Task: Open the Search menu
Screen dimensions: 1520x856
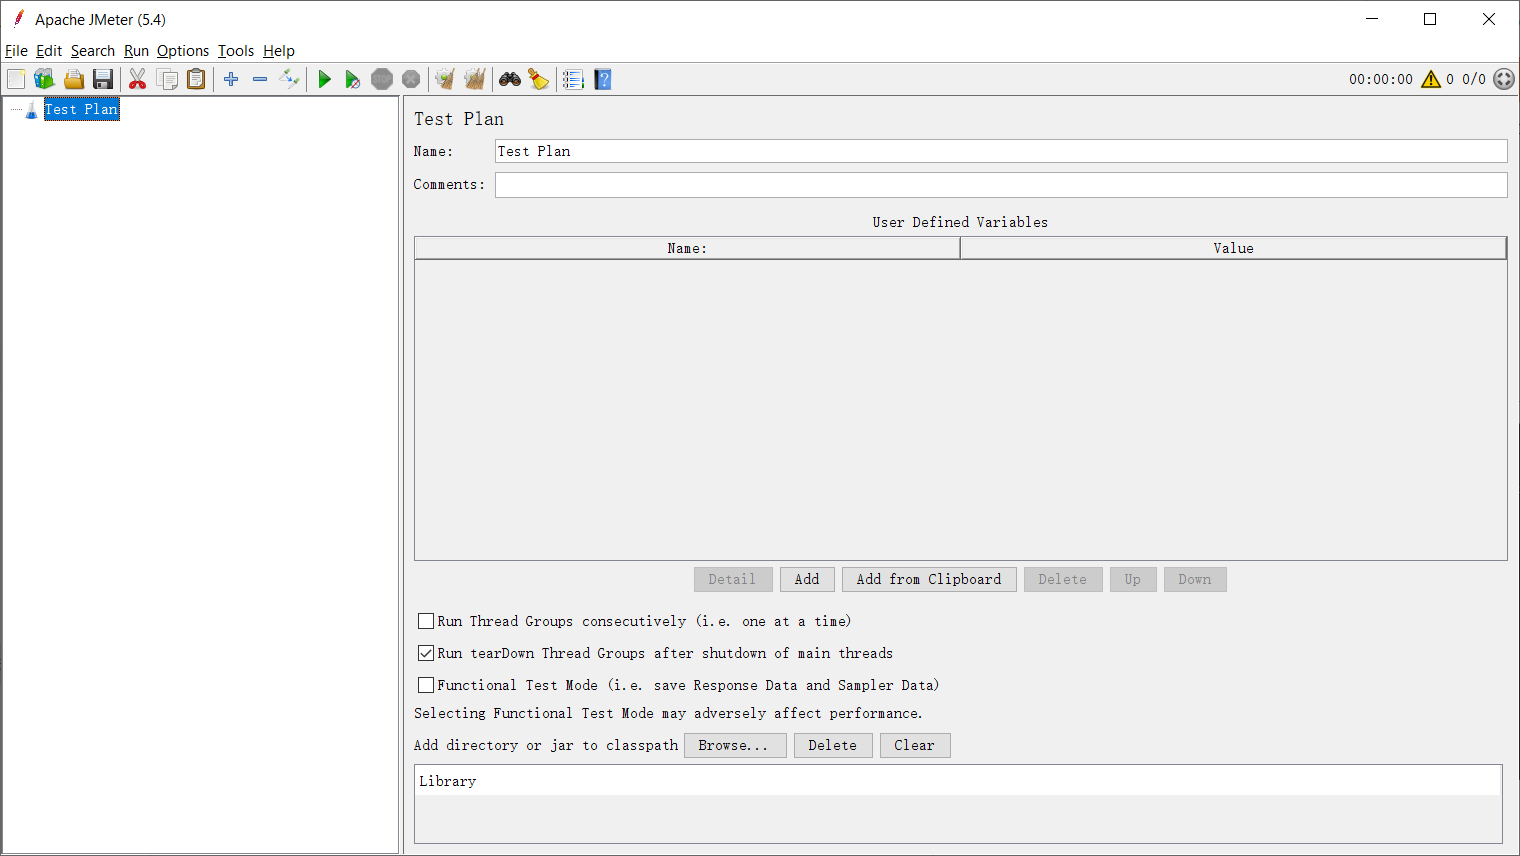Action: coord(93,51)
